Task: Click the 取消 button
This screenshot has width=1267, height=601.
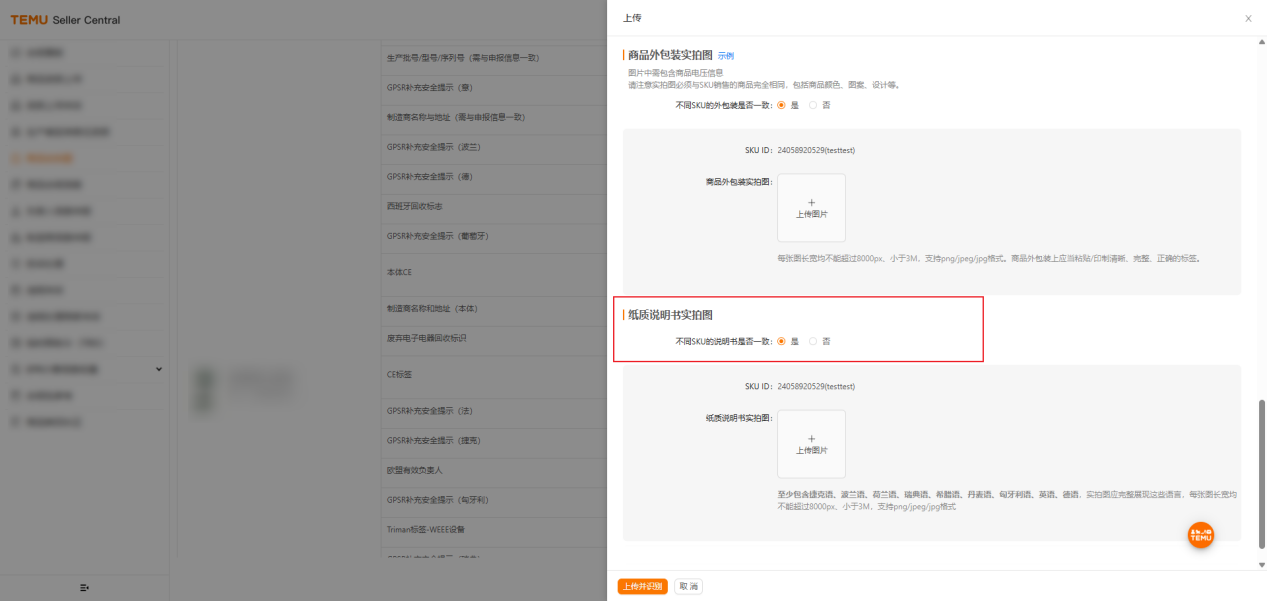Action: click(687, 586)
